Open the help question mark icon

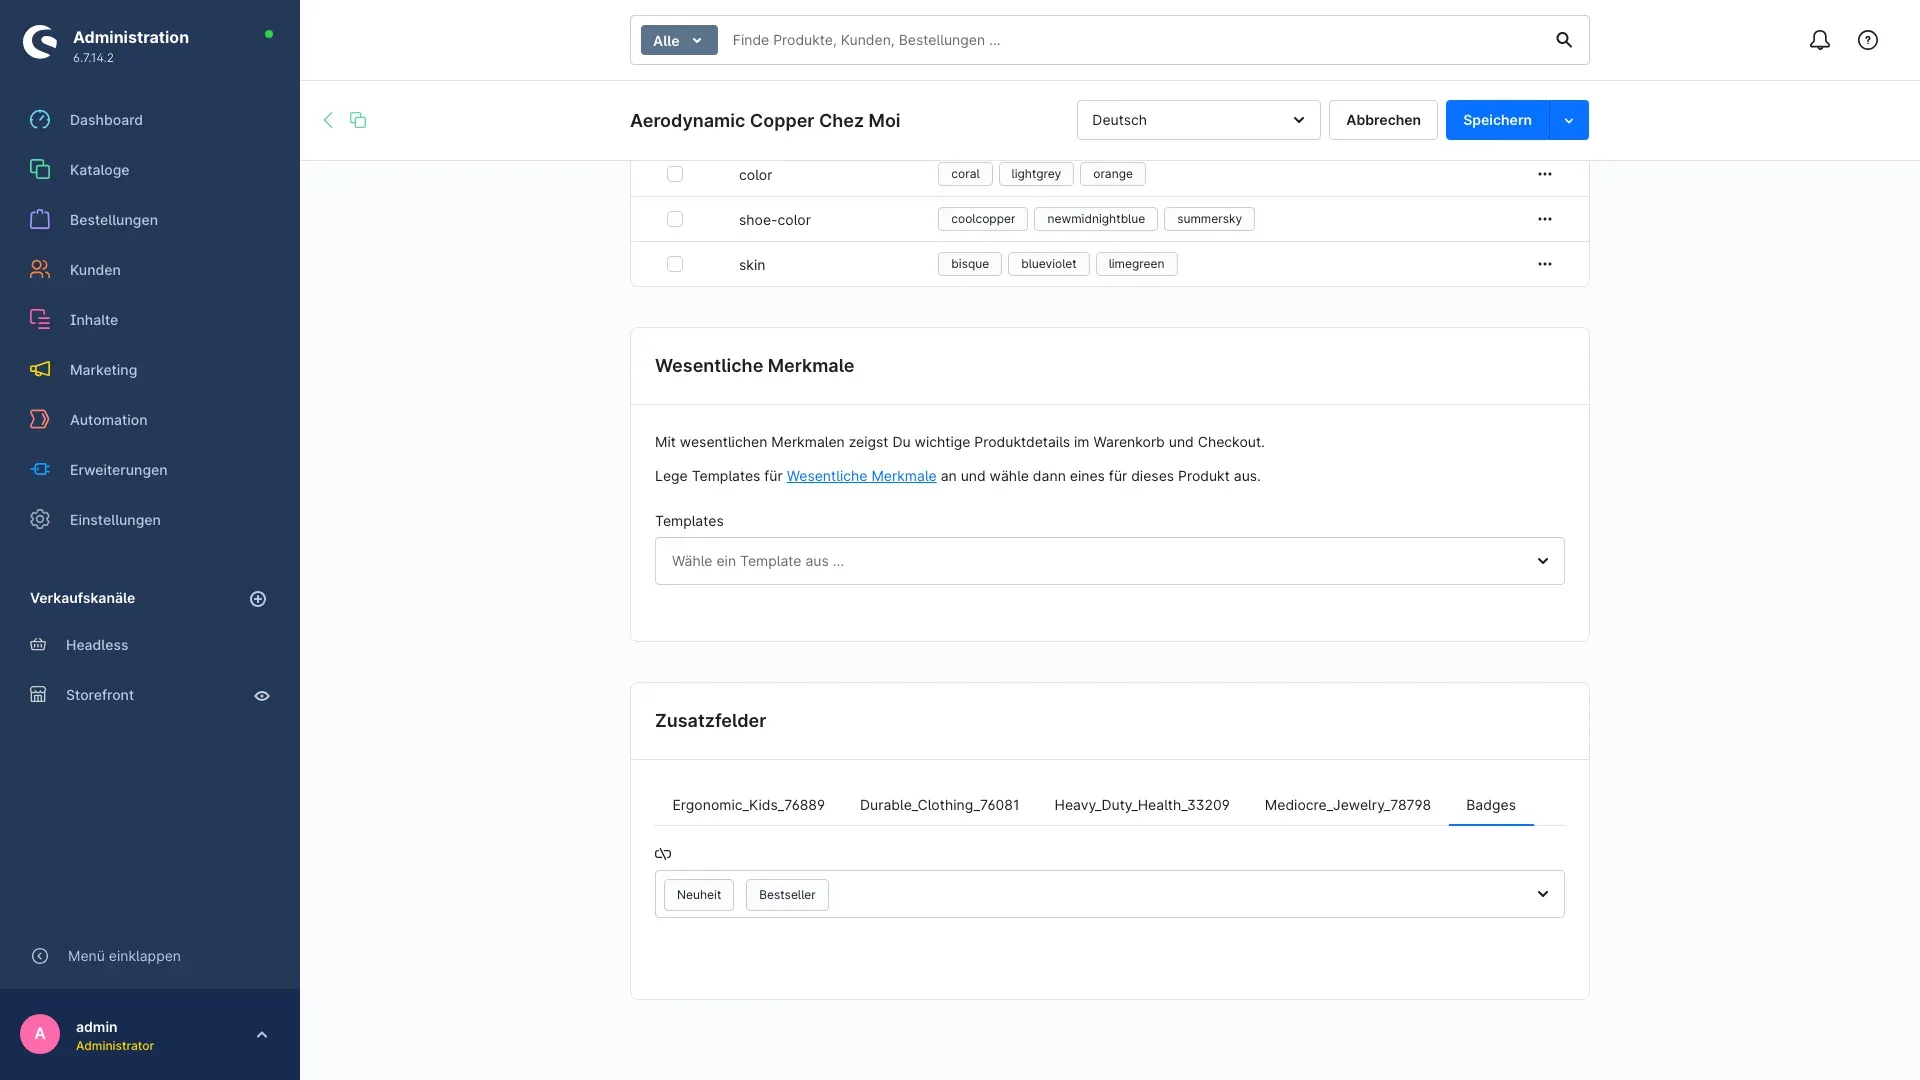pos(1868,40)
